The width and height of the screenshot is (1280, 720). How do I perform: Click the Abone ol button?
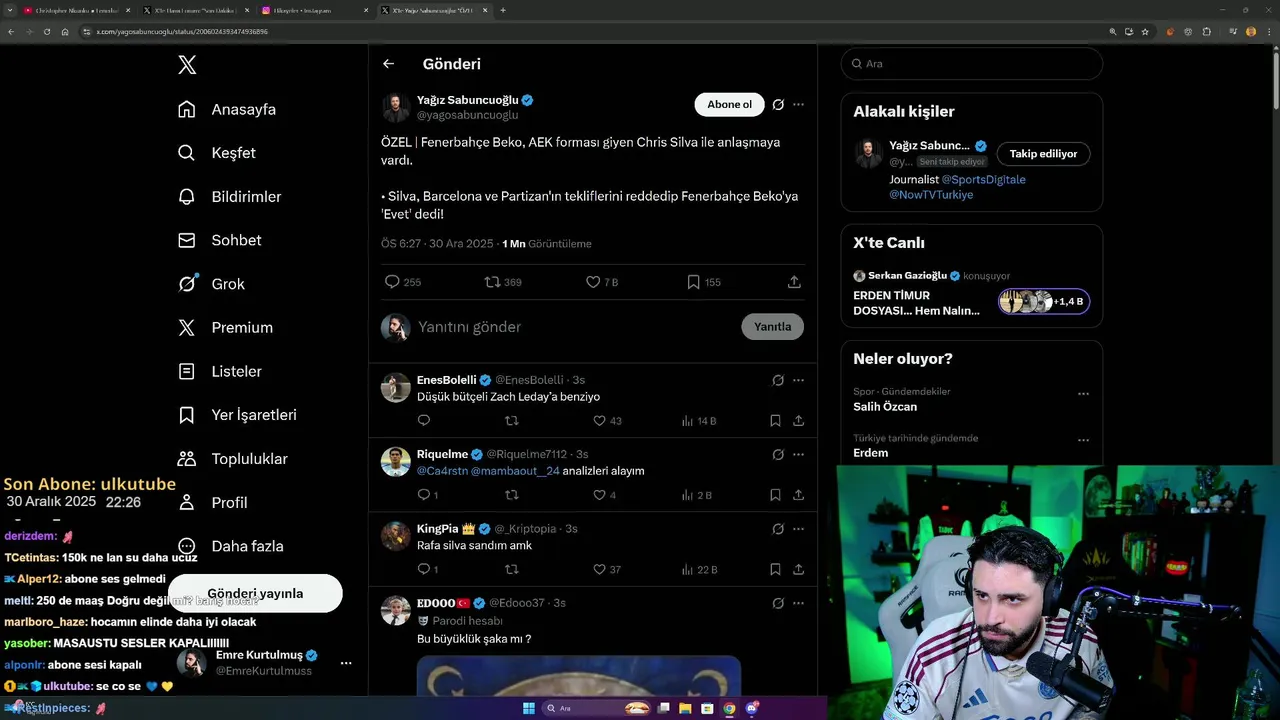pos(729,105)
